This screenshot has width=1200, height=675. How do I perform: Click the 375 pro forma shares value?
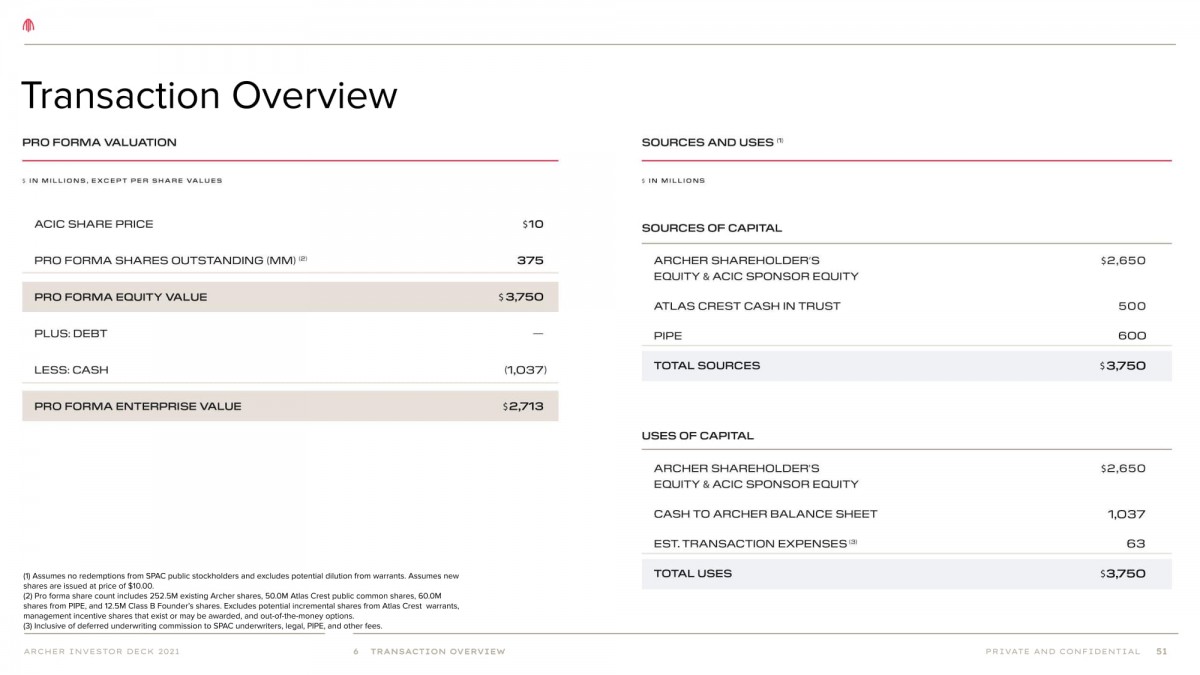point(530,260)
